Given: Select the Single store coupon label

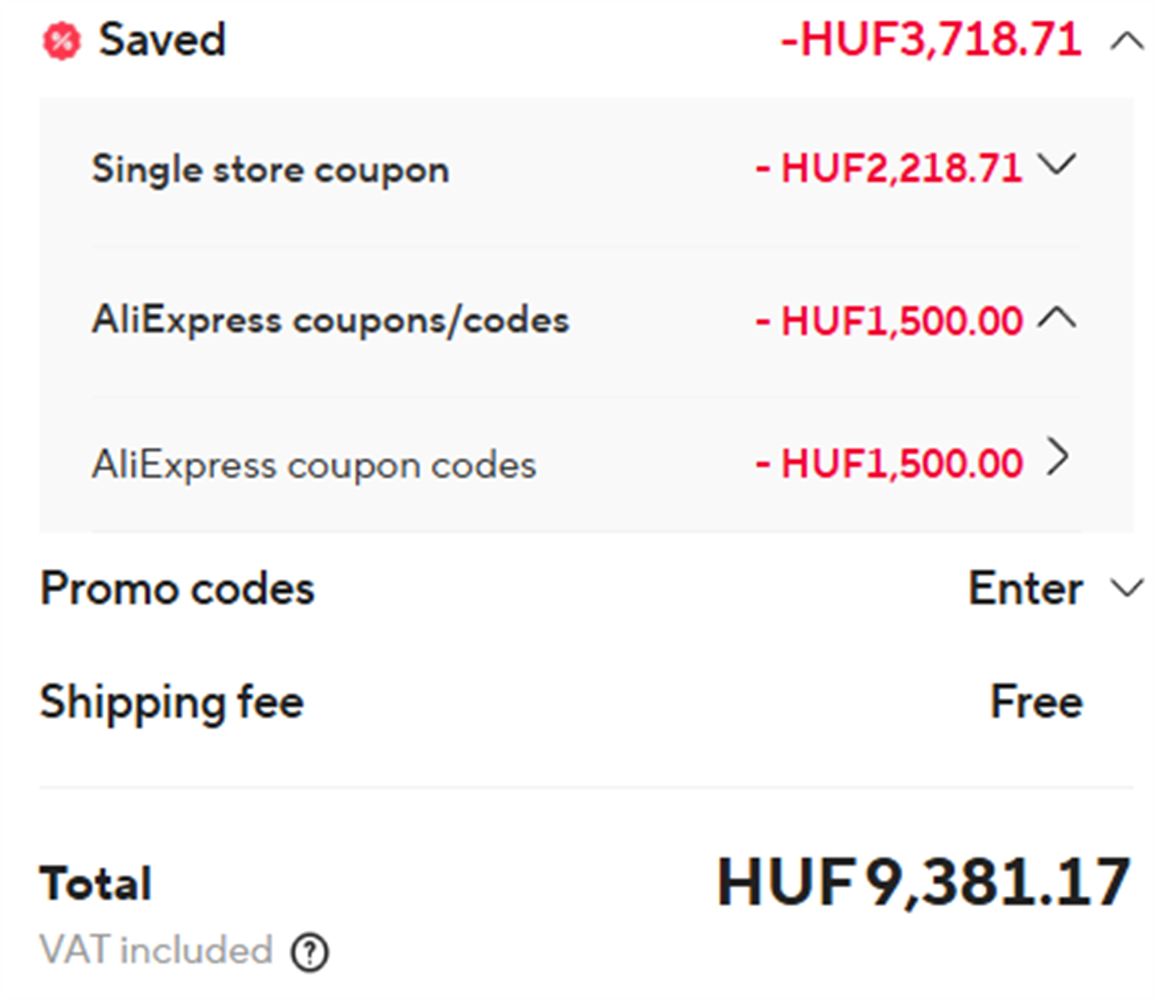Looking at the screenshot, I should coord(270,169).
